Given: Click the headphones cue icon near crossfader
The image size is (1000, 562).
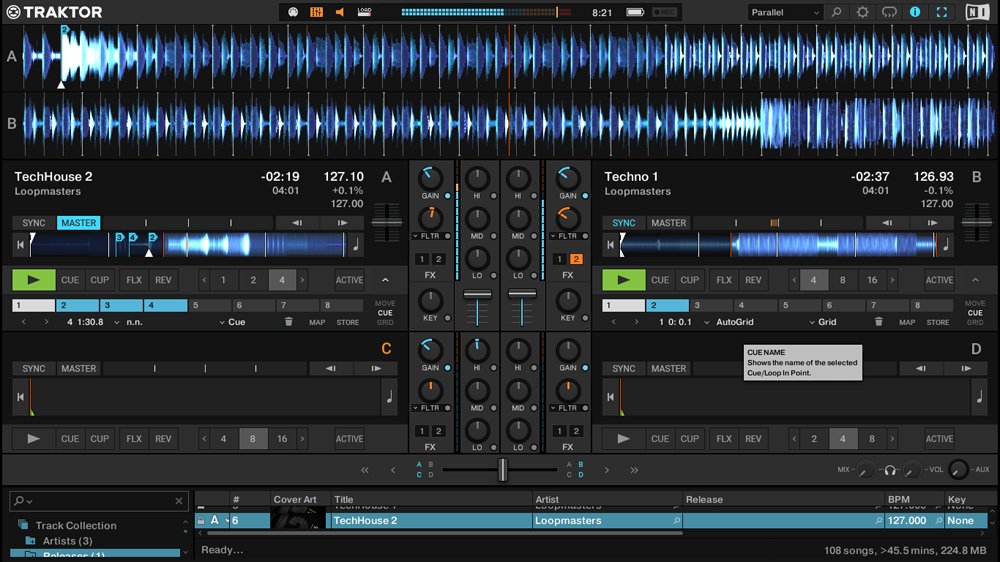Looking at the screenshot, I should point(889,470).
